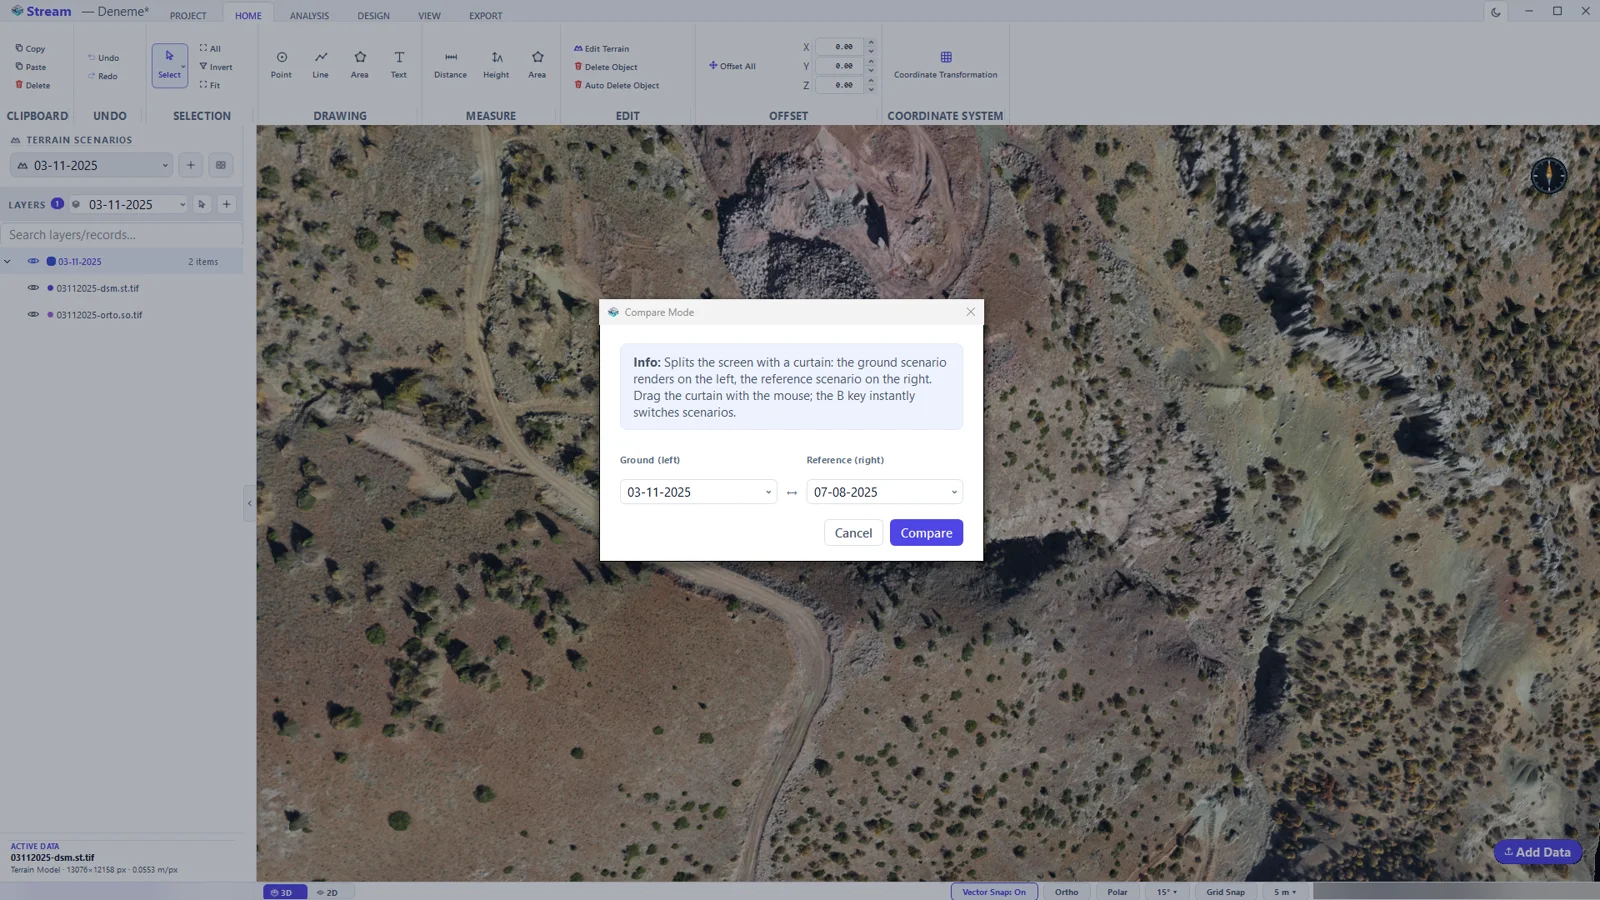Viewport: 1600px width, 900px height.
Task: Collapse the 03-11-2025 layer tree
Action: pyautogui.click(x=8, y=261)
